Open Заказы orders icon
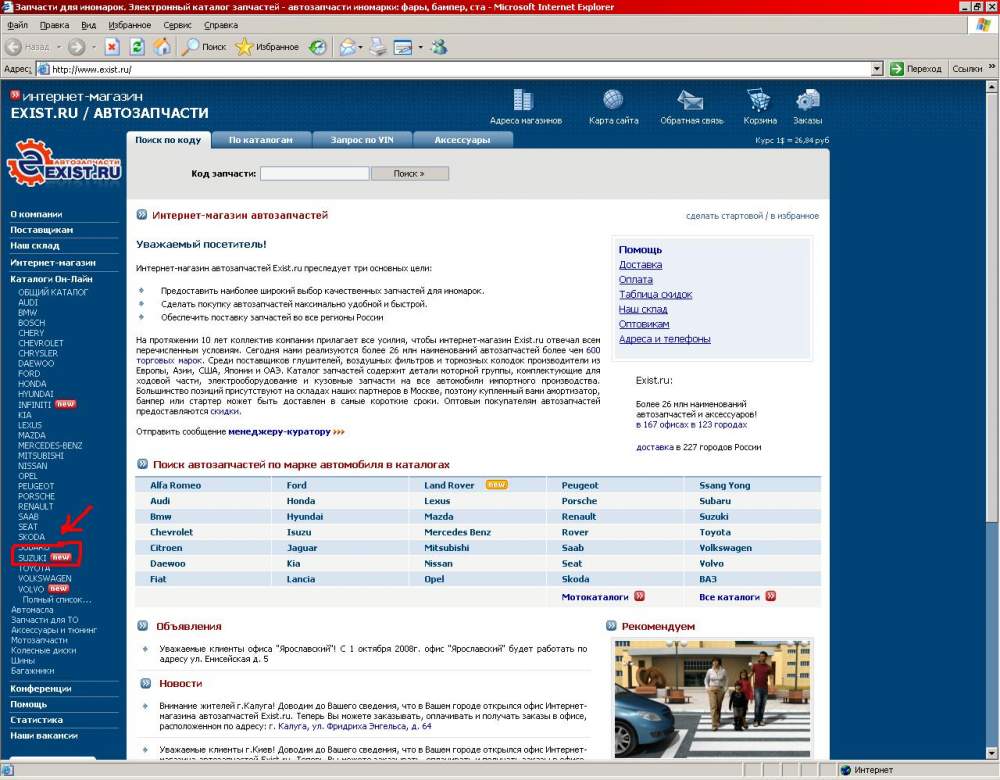The width and height of the screenshot is (1000, 780). 807,99
